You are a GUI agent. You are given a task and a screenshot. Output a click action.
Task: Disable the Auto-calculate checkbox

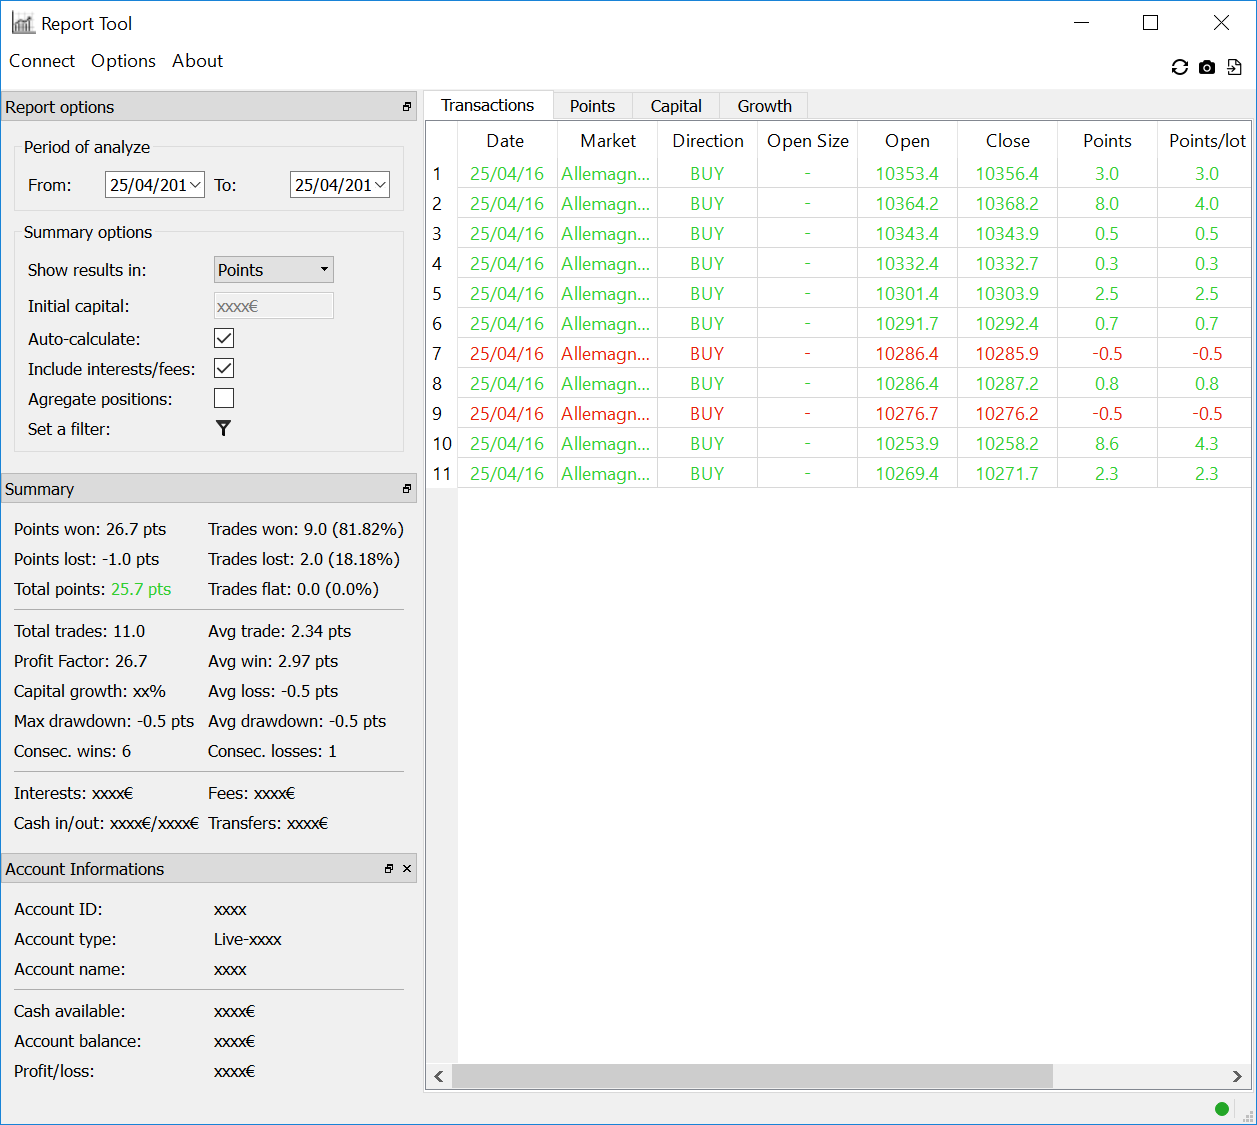tap(224, 339)
